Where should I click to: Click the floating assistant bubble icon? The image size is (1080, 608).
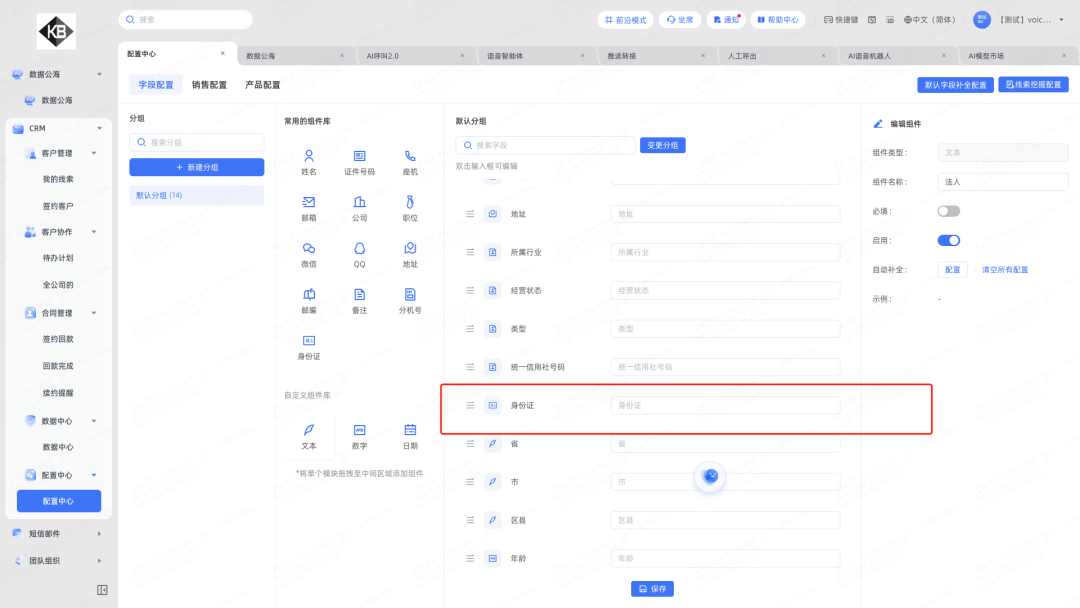[x=710, y=476]
